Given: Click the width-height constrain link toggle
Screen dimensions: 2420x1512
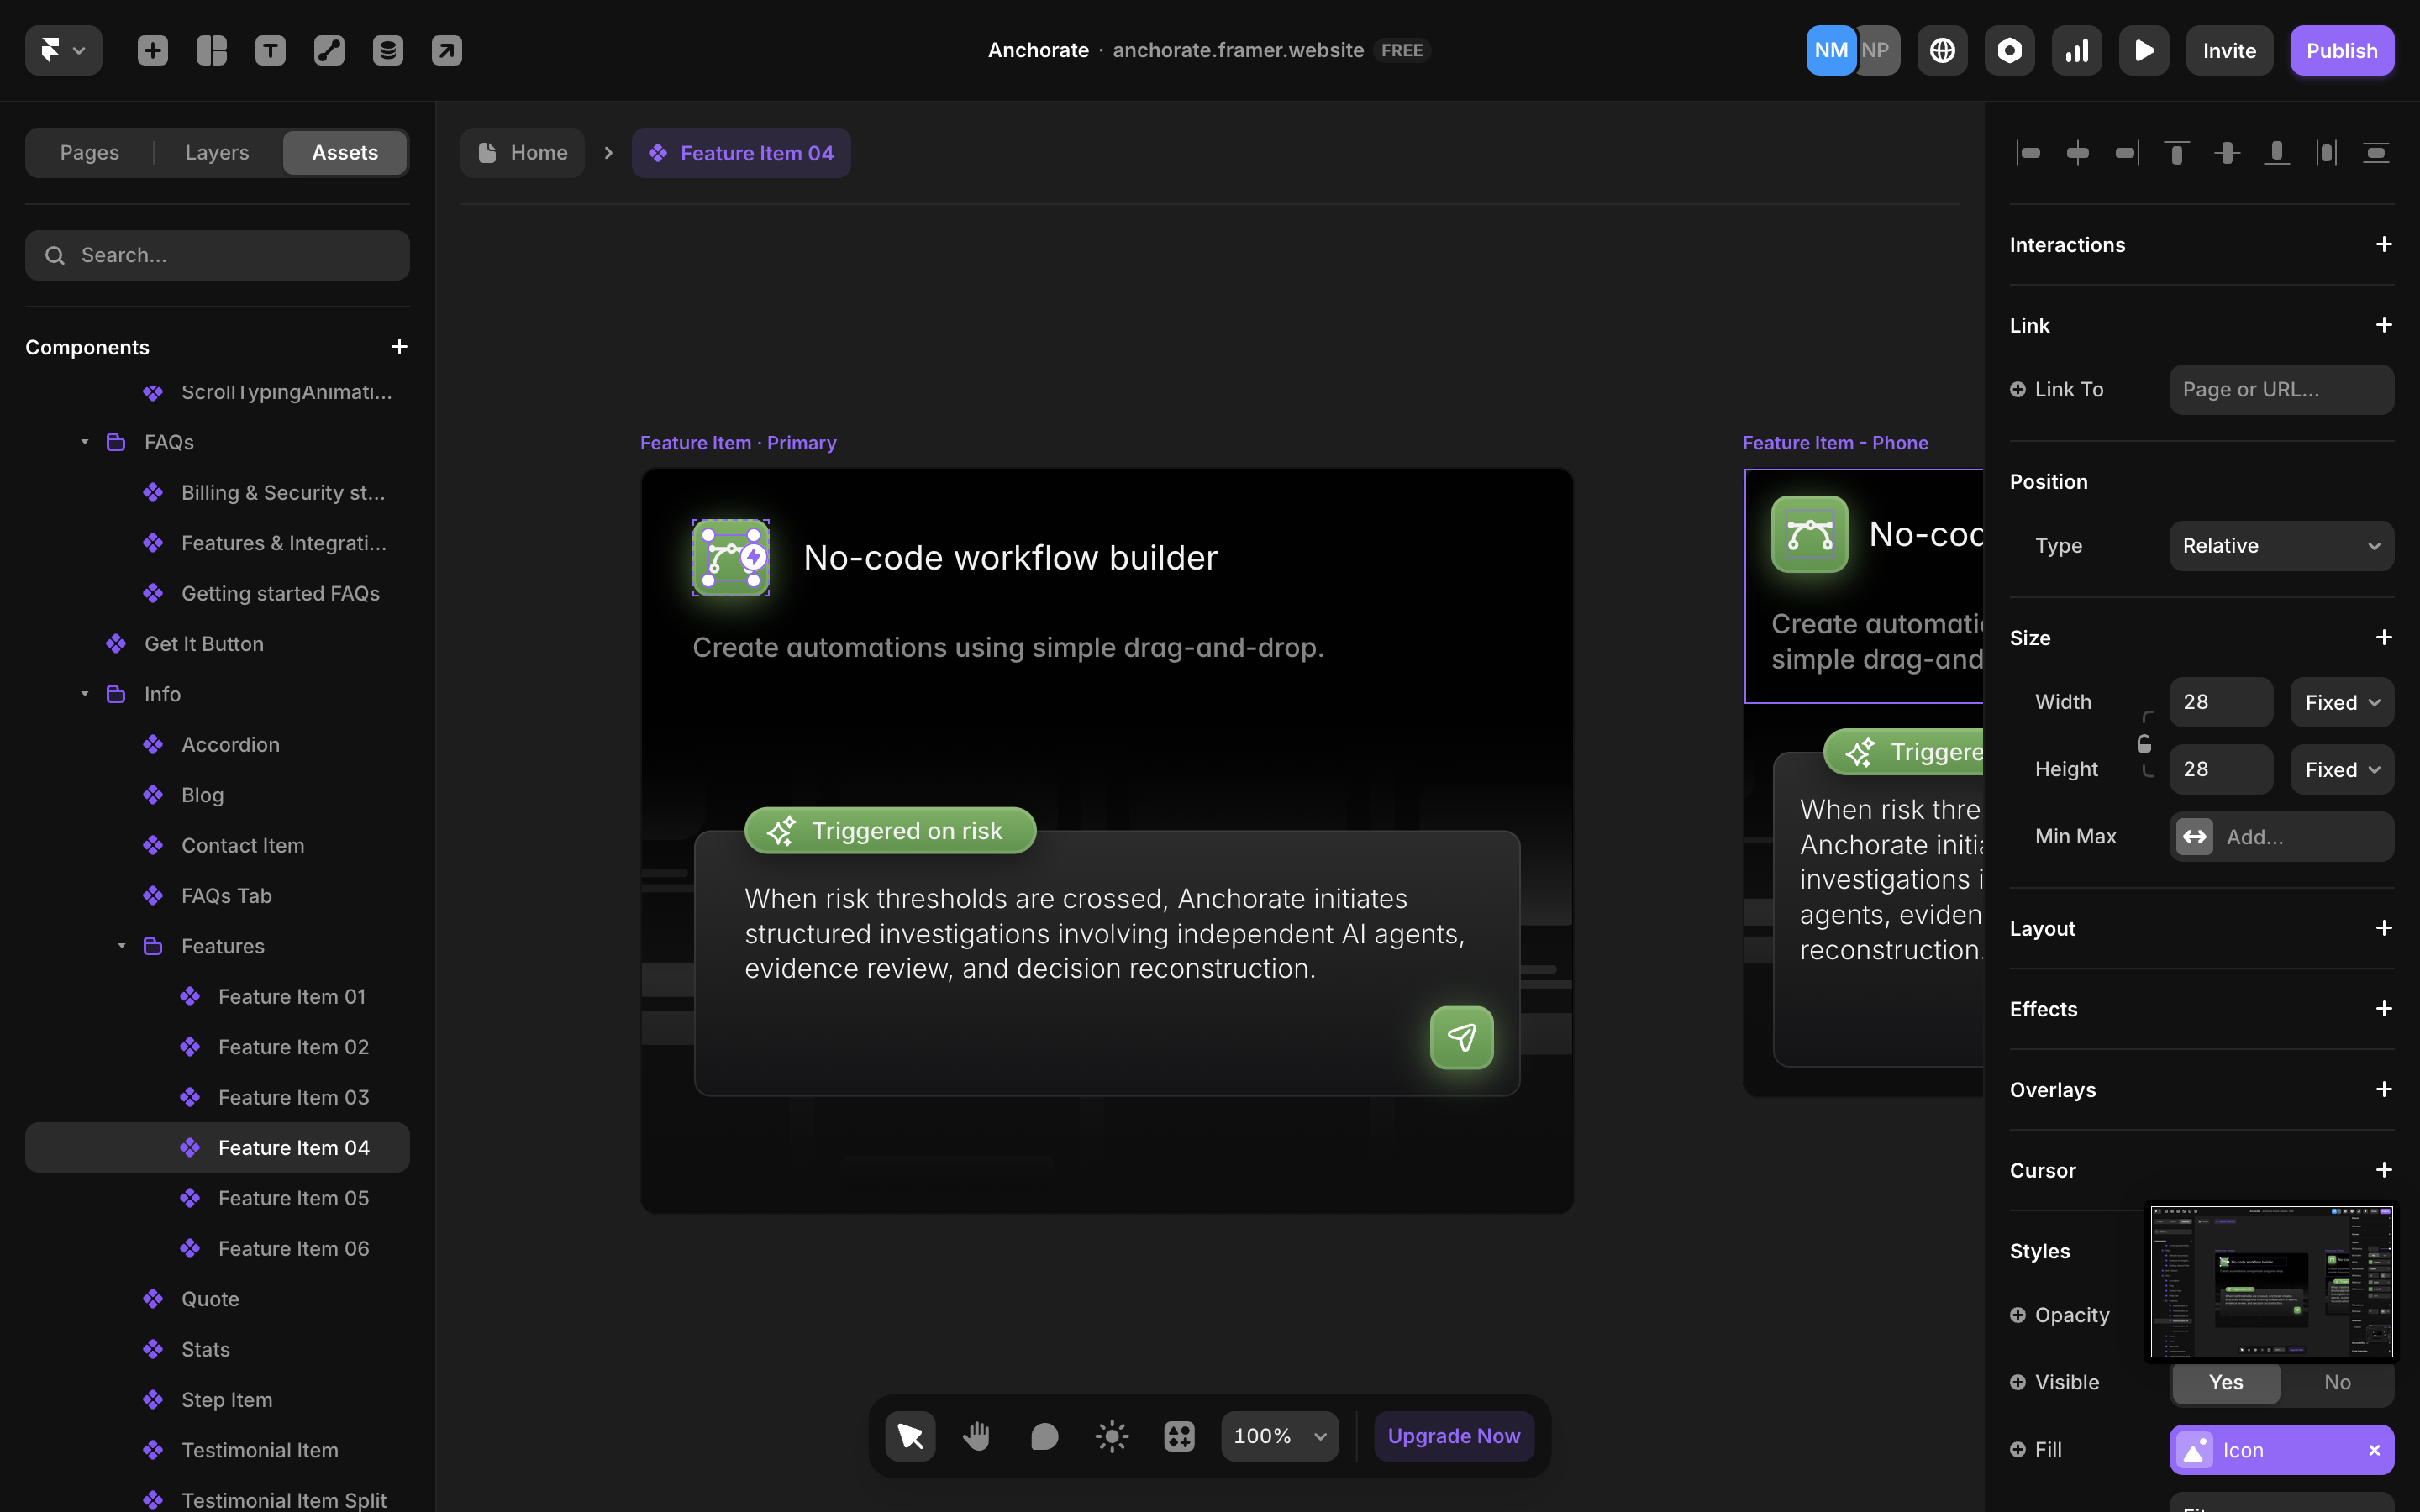Looking at the screenshot, I should point(2147,743).
